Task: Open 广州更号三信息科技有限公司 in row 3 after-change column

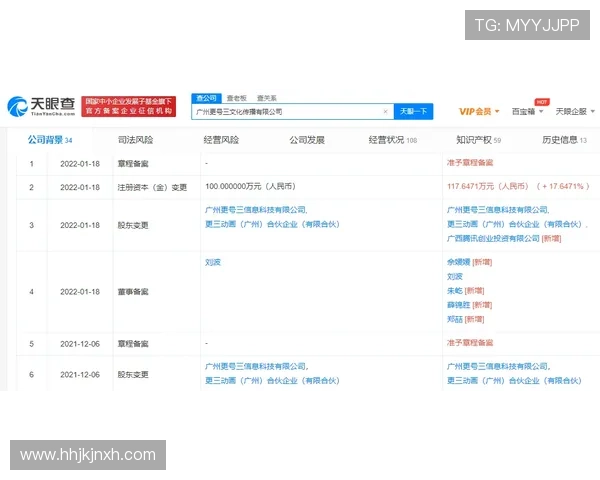Action: pyautogui.click(x=497, y=210)
